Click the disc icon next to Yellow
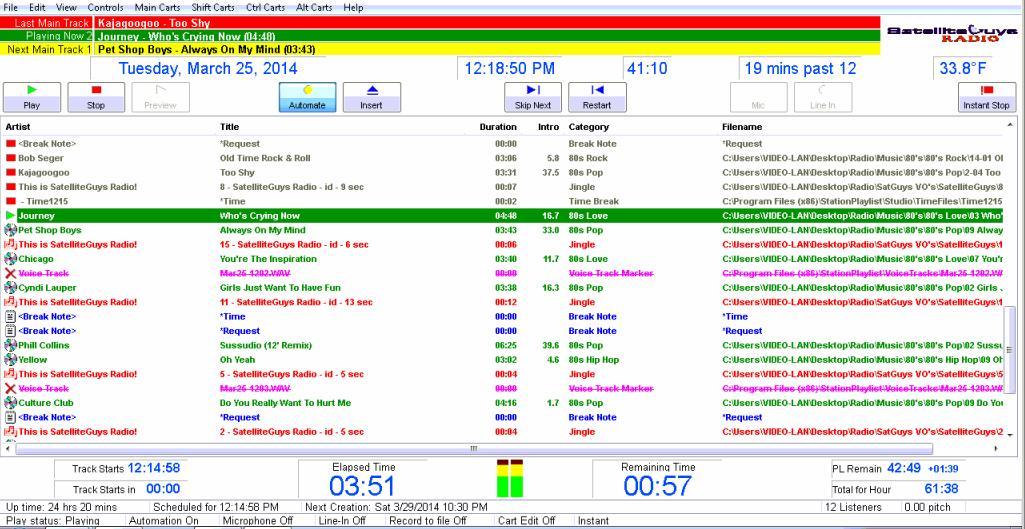This screenshot has height=529, width=1025. (x=10, y=359)
